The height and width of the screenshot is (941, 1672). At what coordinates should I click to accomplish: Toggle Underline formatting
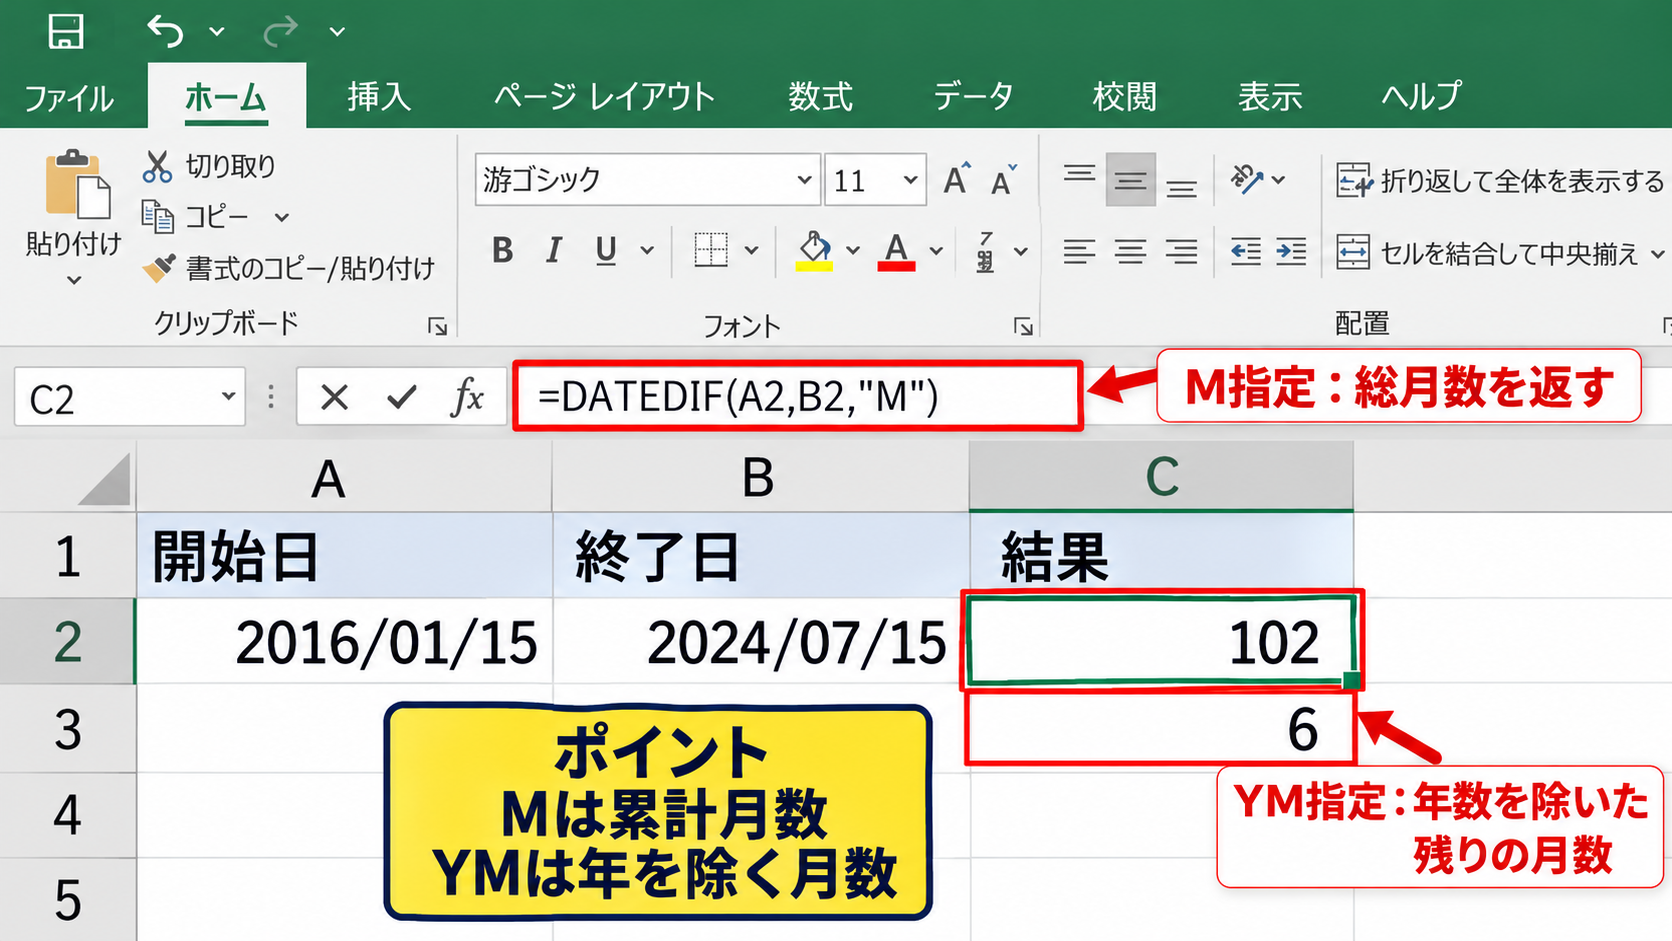(605, 250)
